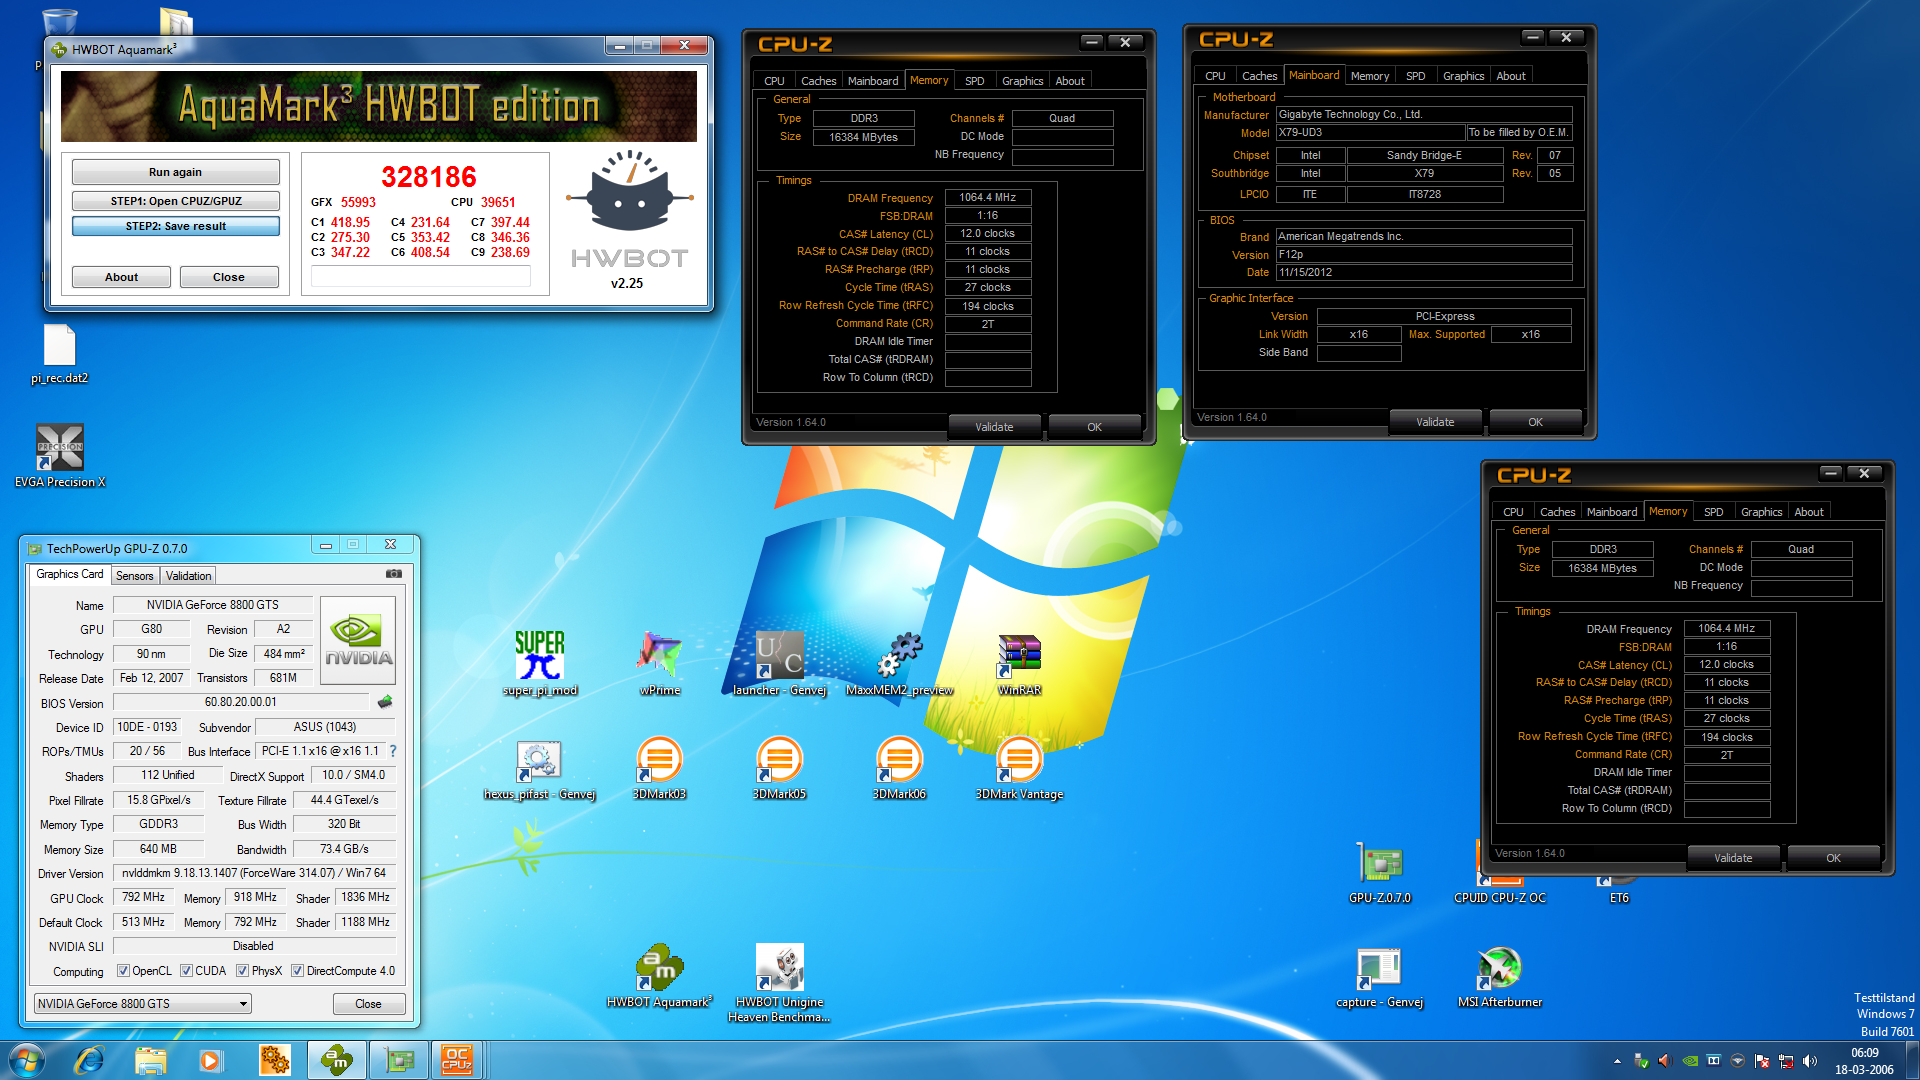The height and width of the screenshot is (1080, 1920).
Task: Launch 3DMark03 from the desktop
Action: (x=660, y=770)
